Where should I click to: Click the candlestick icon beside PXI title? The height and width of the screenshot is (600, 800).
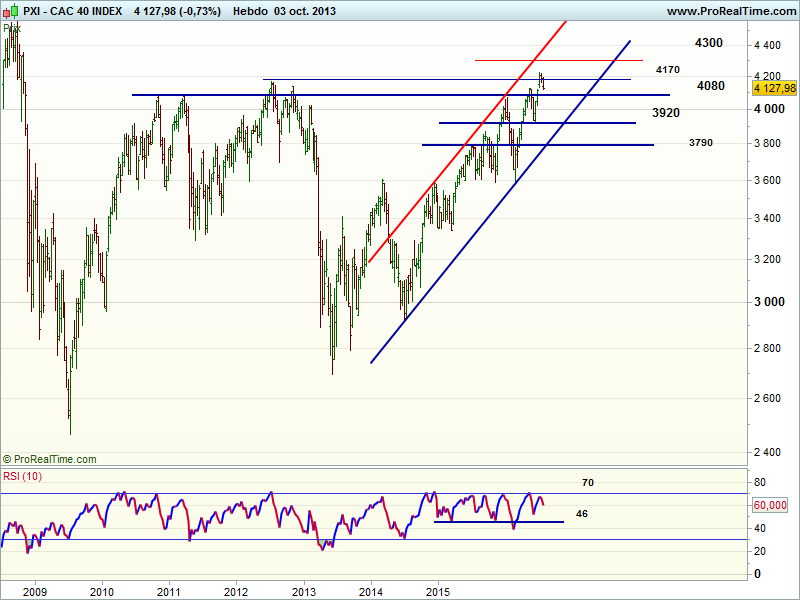coord(9,11)
